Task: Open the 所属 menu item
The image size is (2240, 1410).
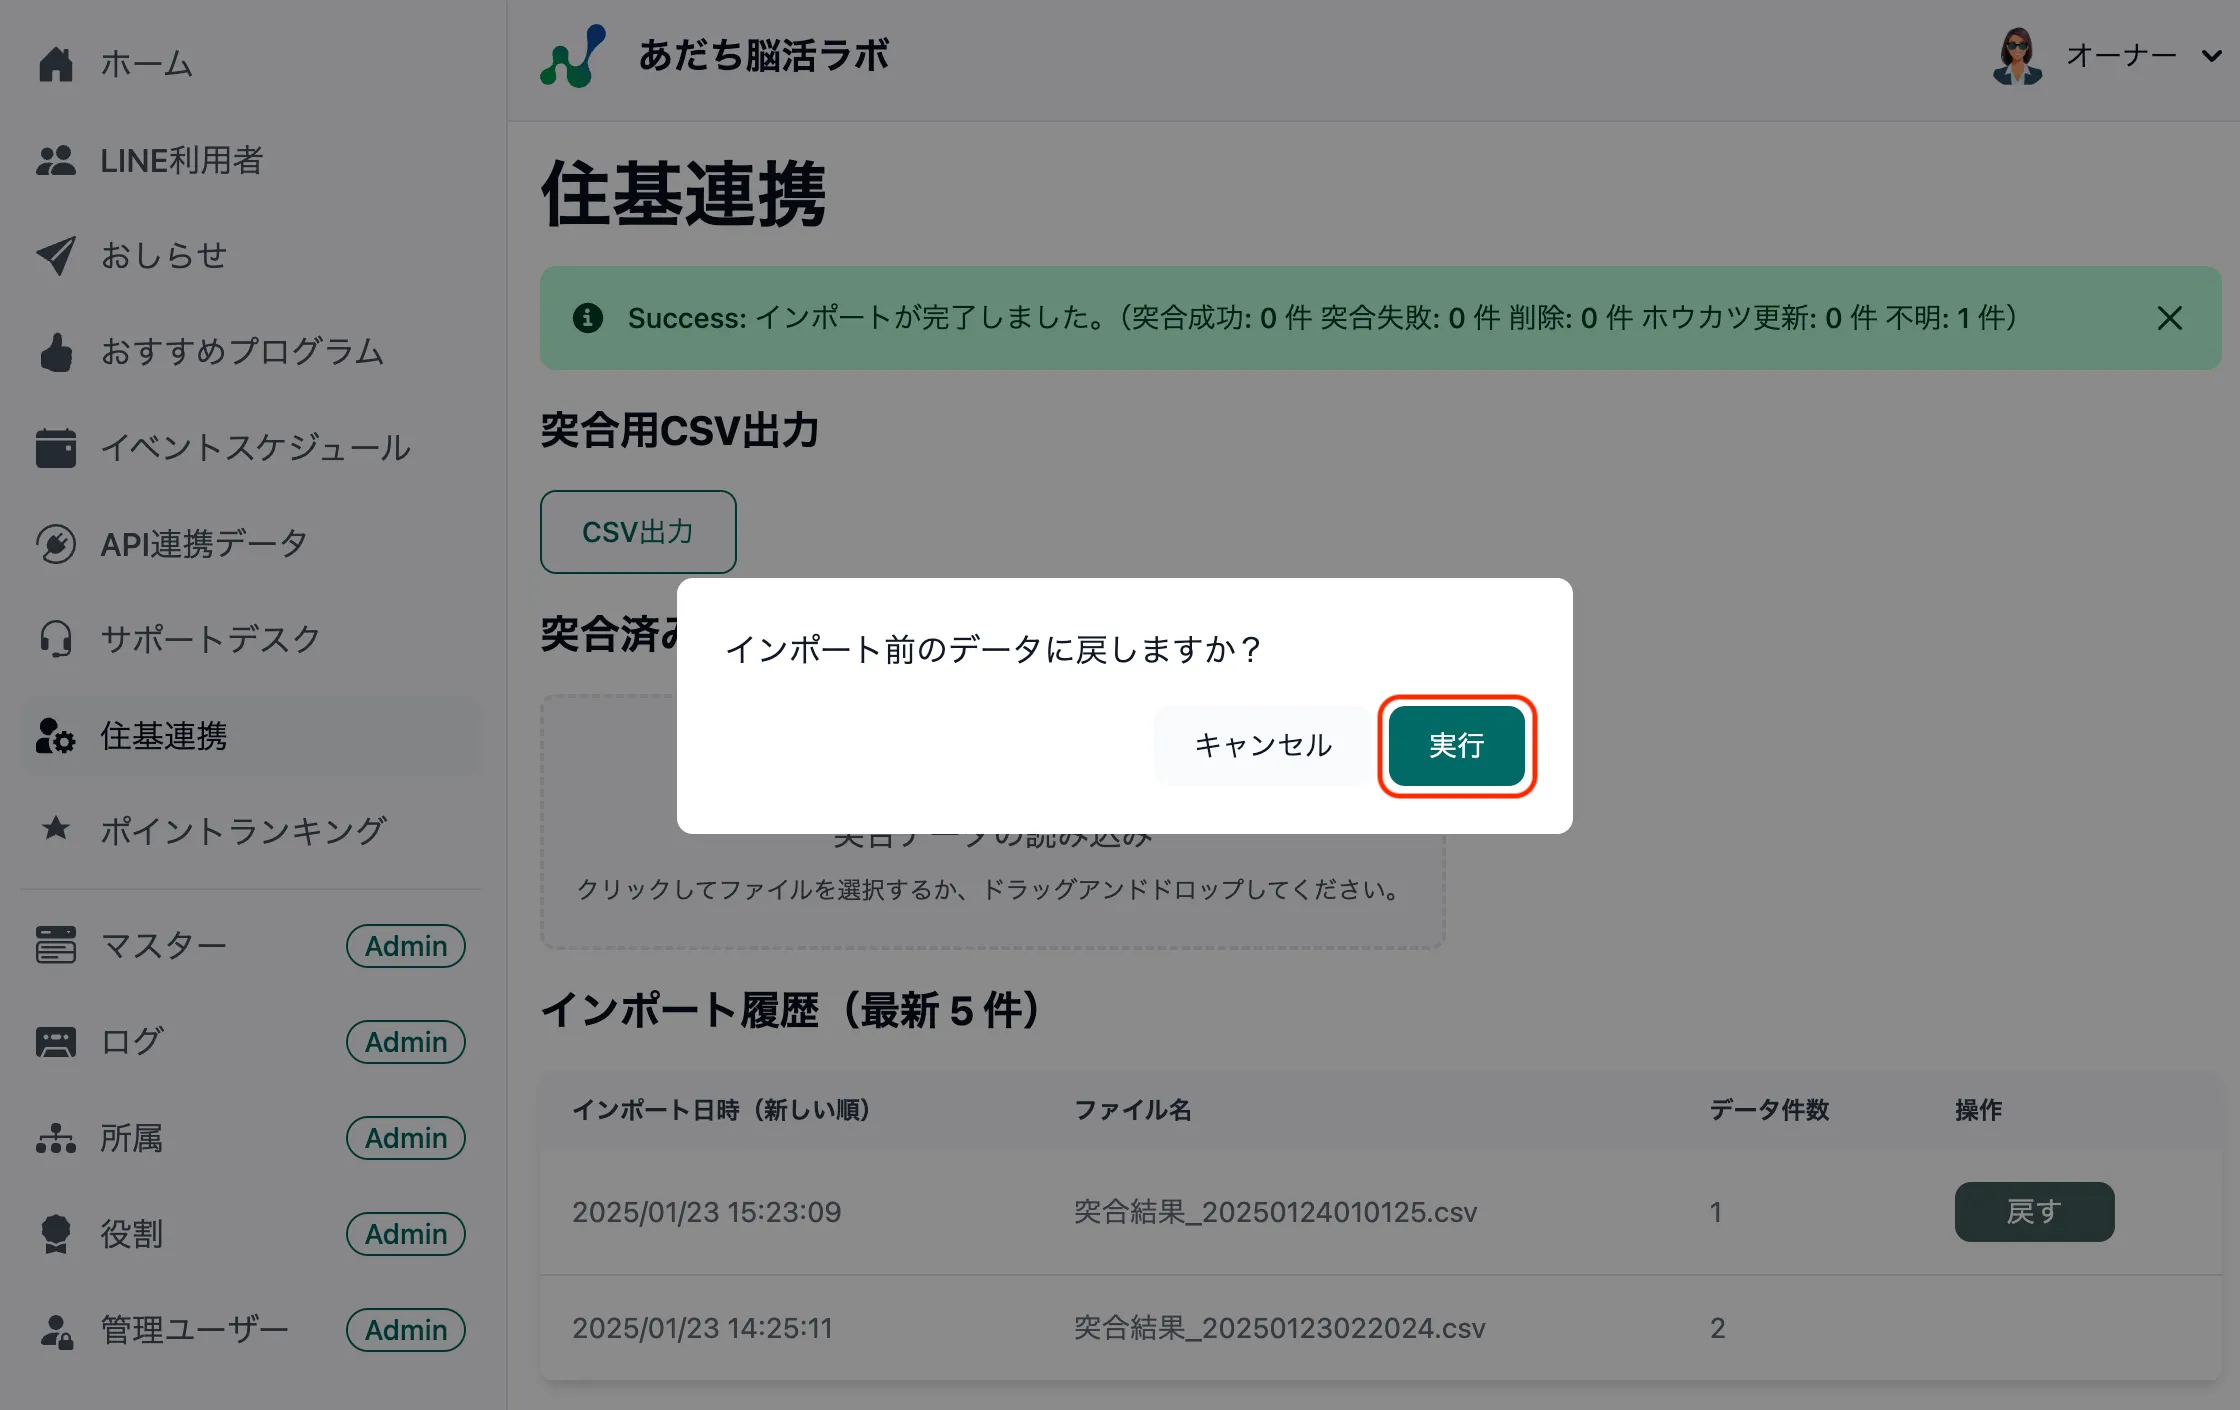Action: [x=132, y=1137]
